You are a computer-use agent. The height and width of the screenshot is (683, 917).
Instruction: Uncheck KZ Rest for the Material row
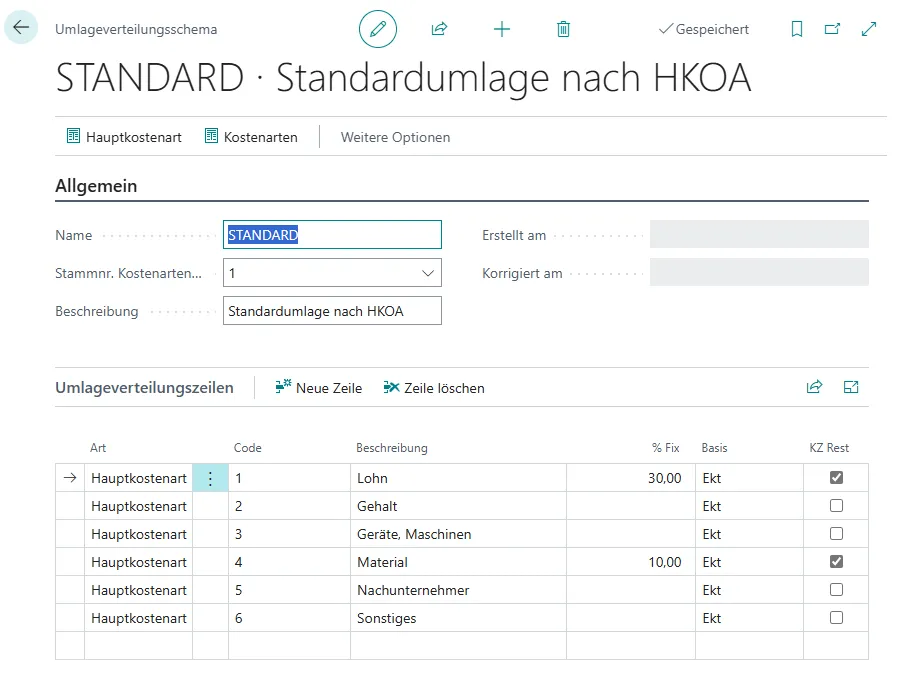836,561
